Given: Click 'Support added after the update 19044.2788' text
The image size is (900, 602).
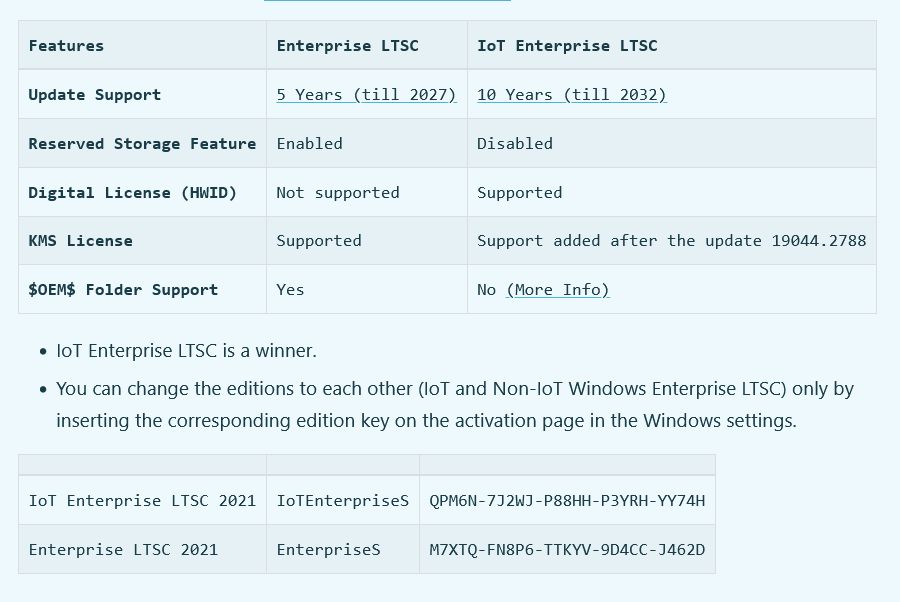Looking at the screenshot, I should tap(672, 241).
